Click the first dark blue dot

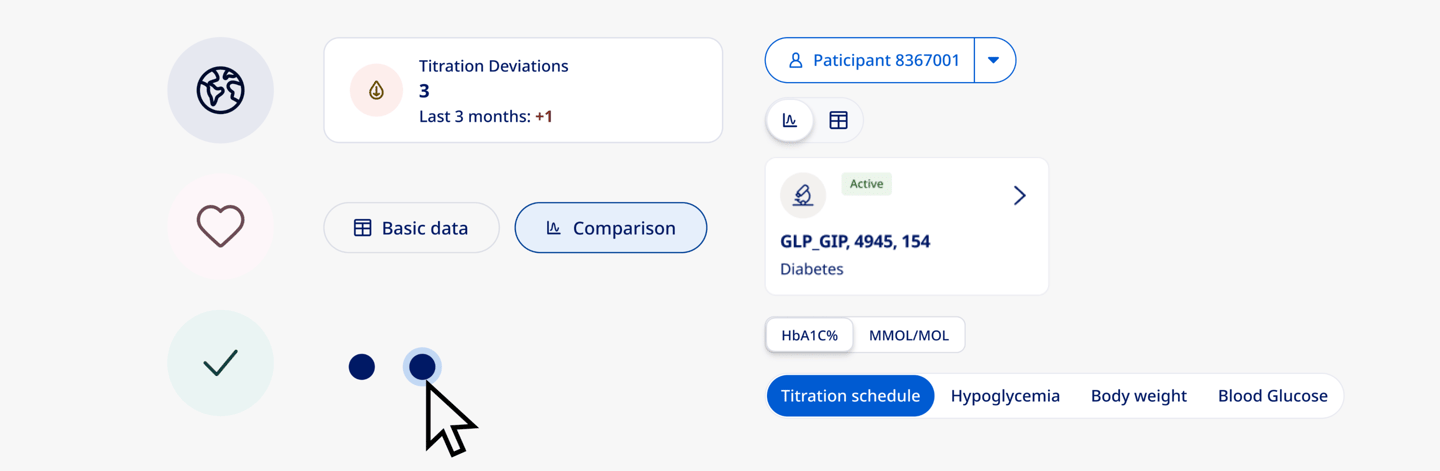[362, 367]
